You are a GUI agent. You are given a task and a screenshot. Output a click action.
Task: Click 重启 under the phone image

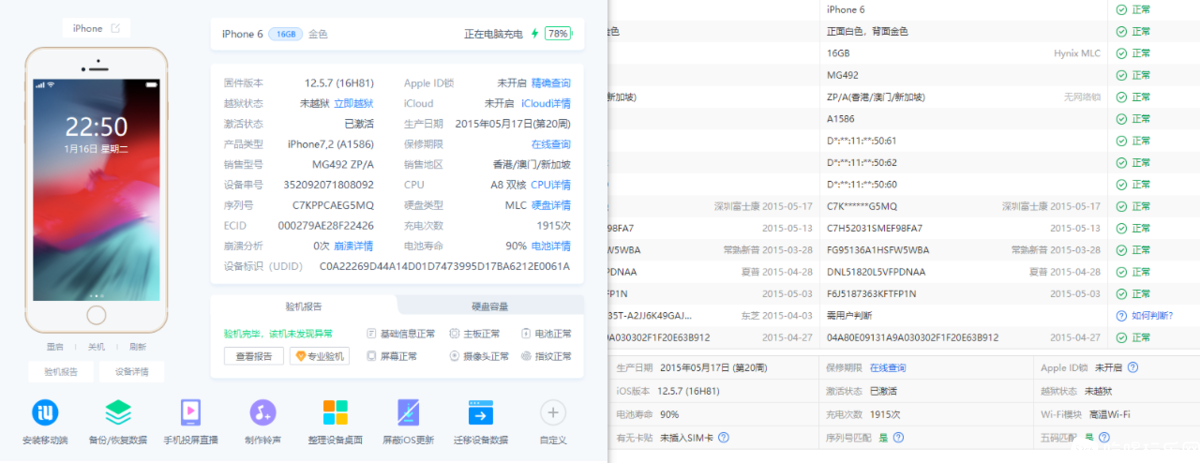click(54, 346)
